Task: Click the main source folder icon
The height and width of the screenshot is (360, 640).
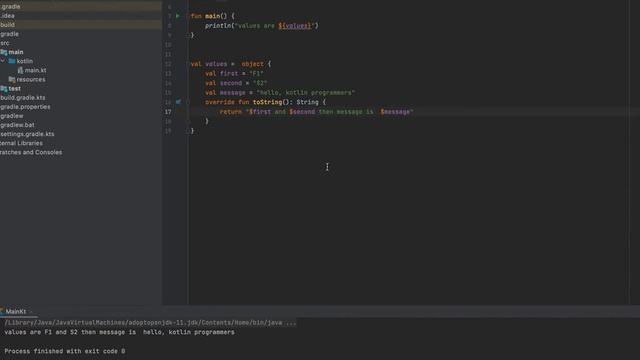Action: 4,52
